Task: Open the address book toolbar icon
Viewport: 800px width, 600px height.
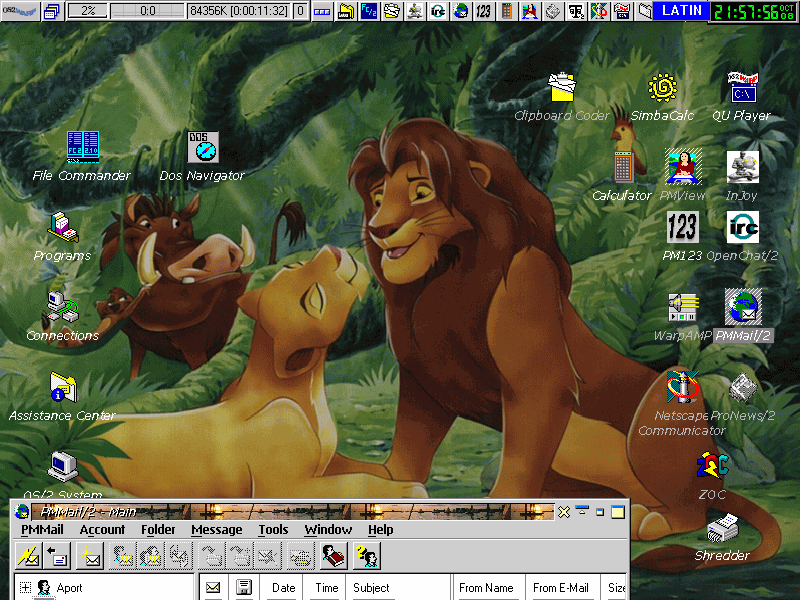Action: [334, 556]
